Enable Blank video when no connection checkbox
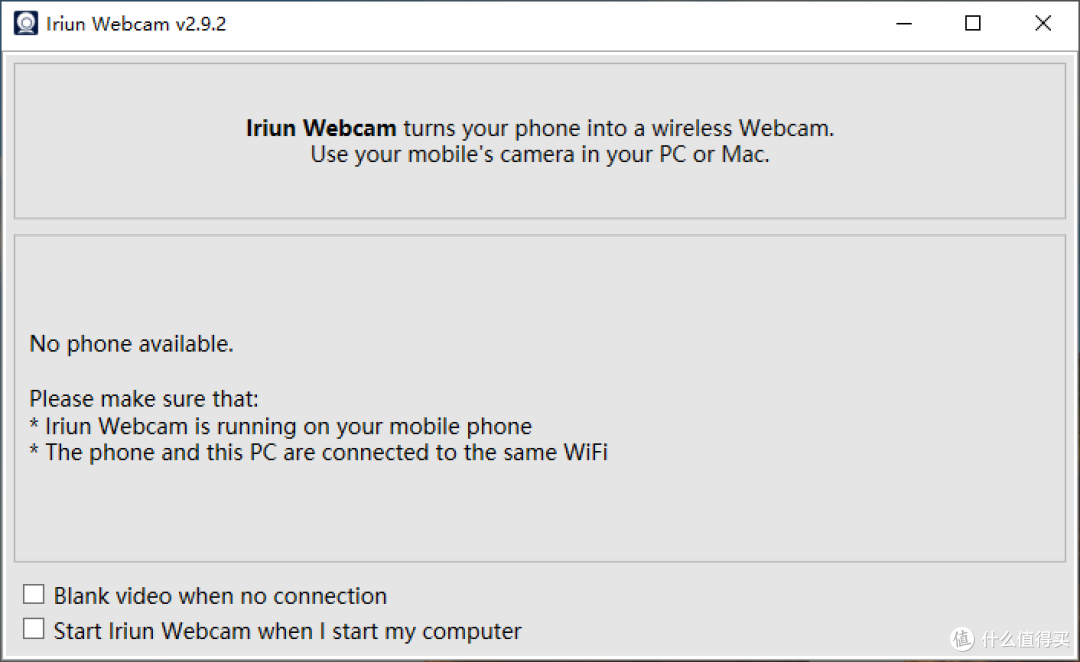The width and height of the screenshot is (1080, 662). [x=34, y=594]
